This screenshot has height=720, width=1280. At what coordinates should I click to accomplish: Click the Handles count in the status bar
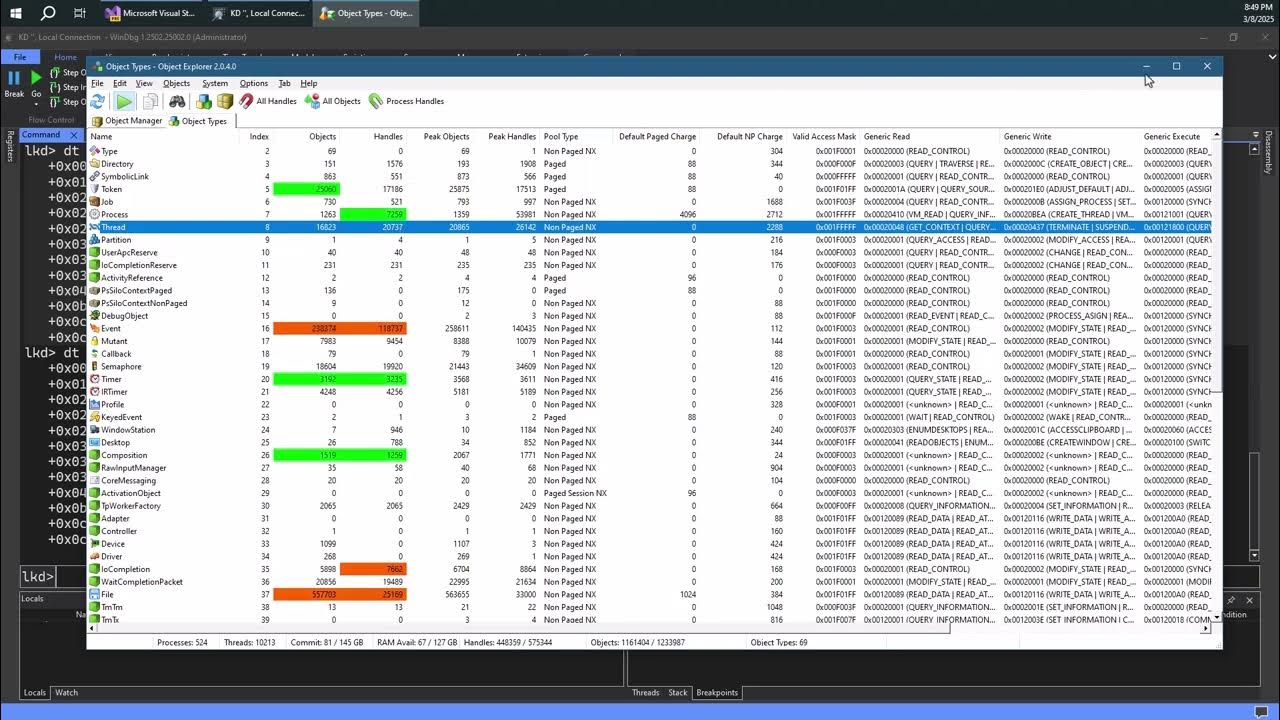coord(508,642)
